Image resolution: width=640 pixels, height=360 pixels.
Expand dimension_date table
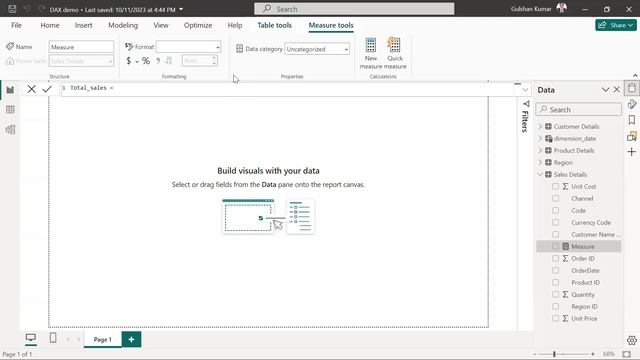540,139
